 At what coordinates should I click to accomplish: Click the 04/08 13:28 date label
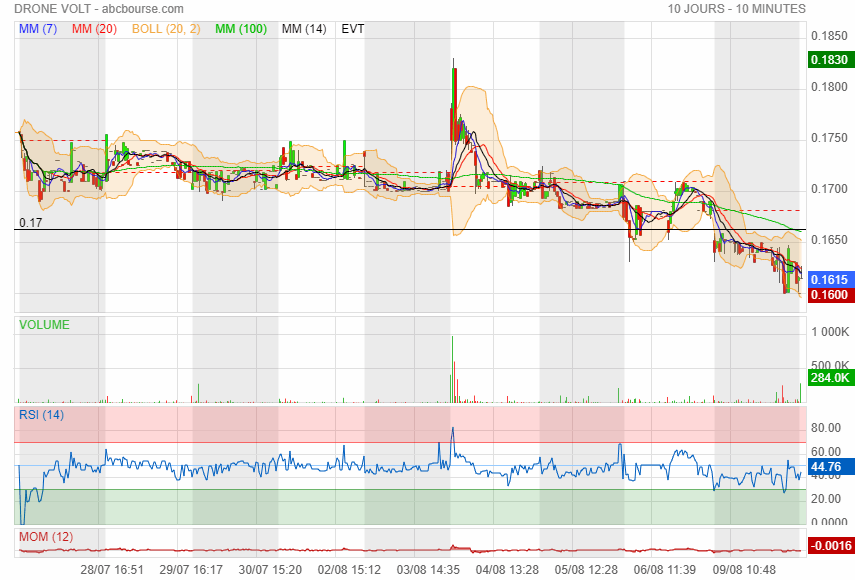[507, 570]
